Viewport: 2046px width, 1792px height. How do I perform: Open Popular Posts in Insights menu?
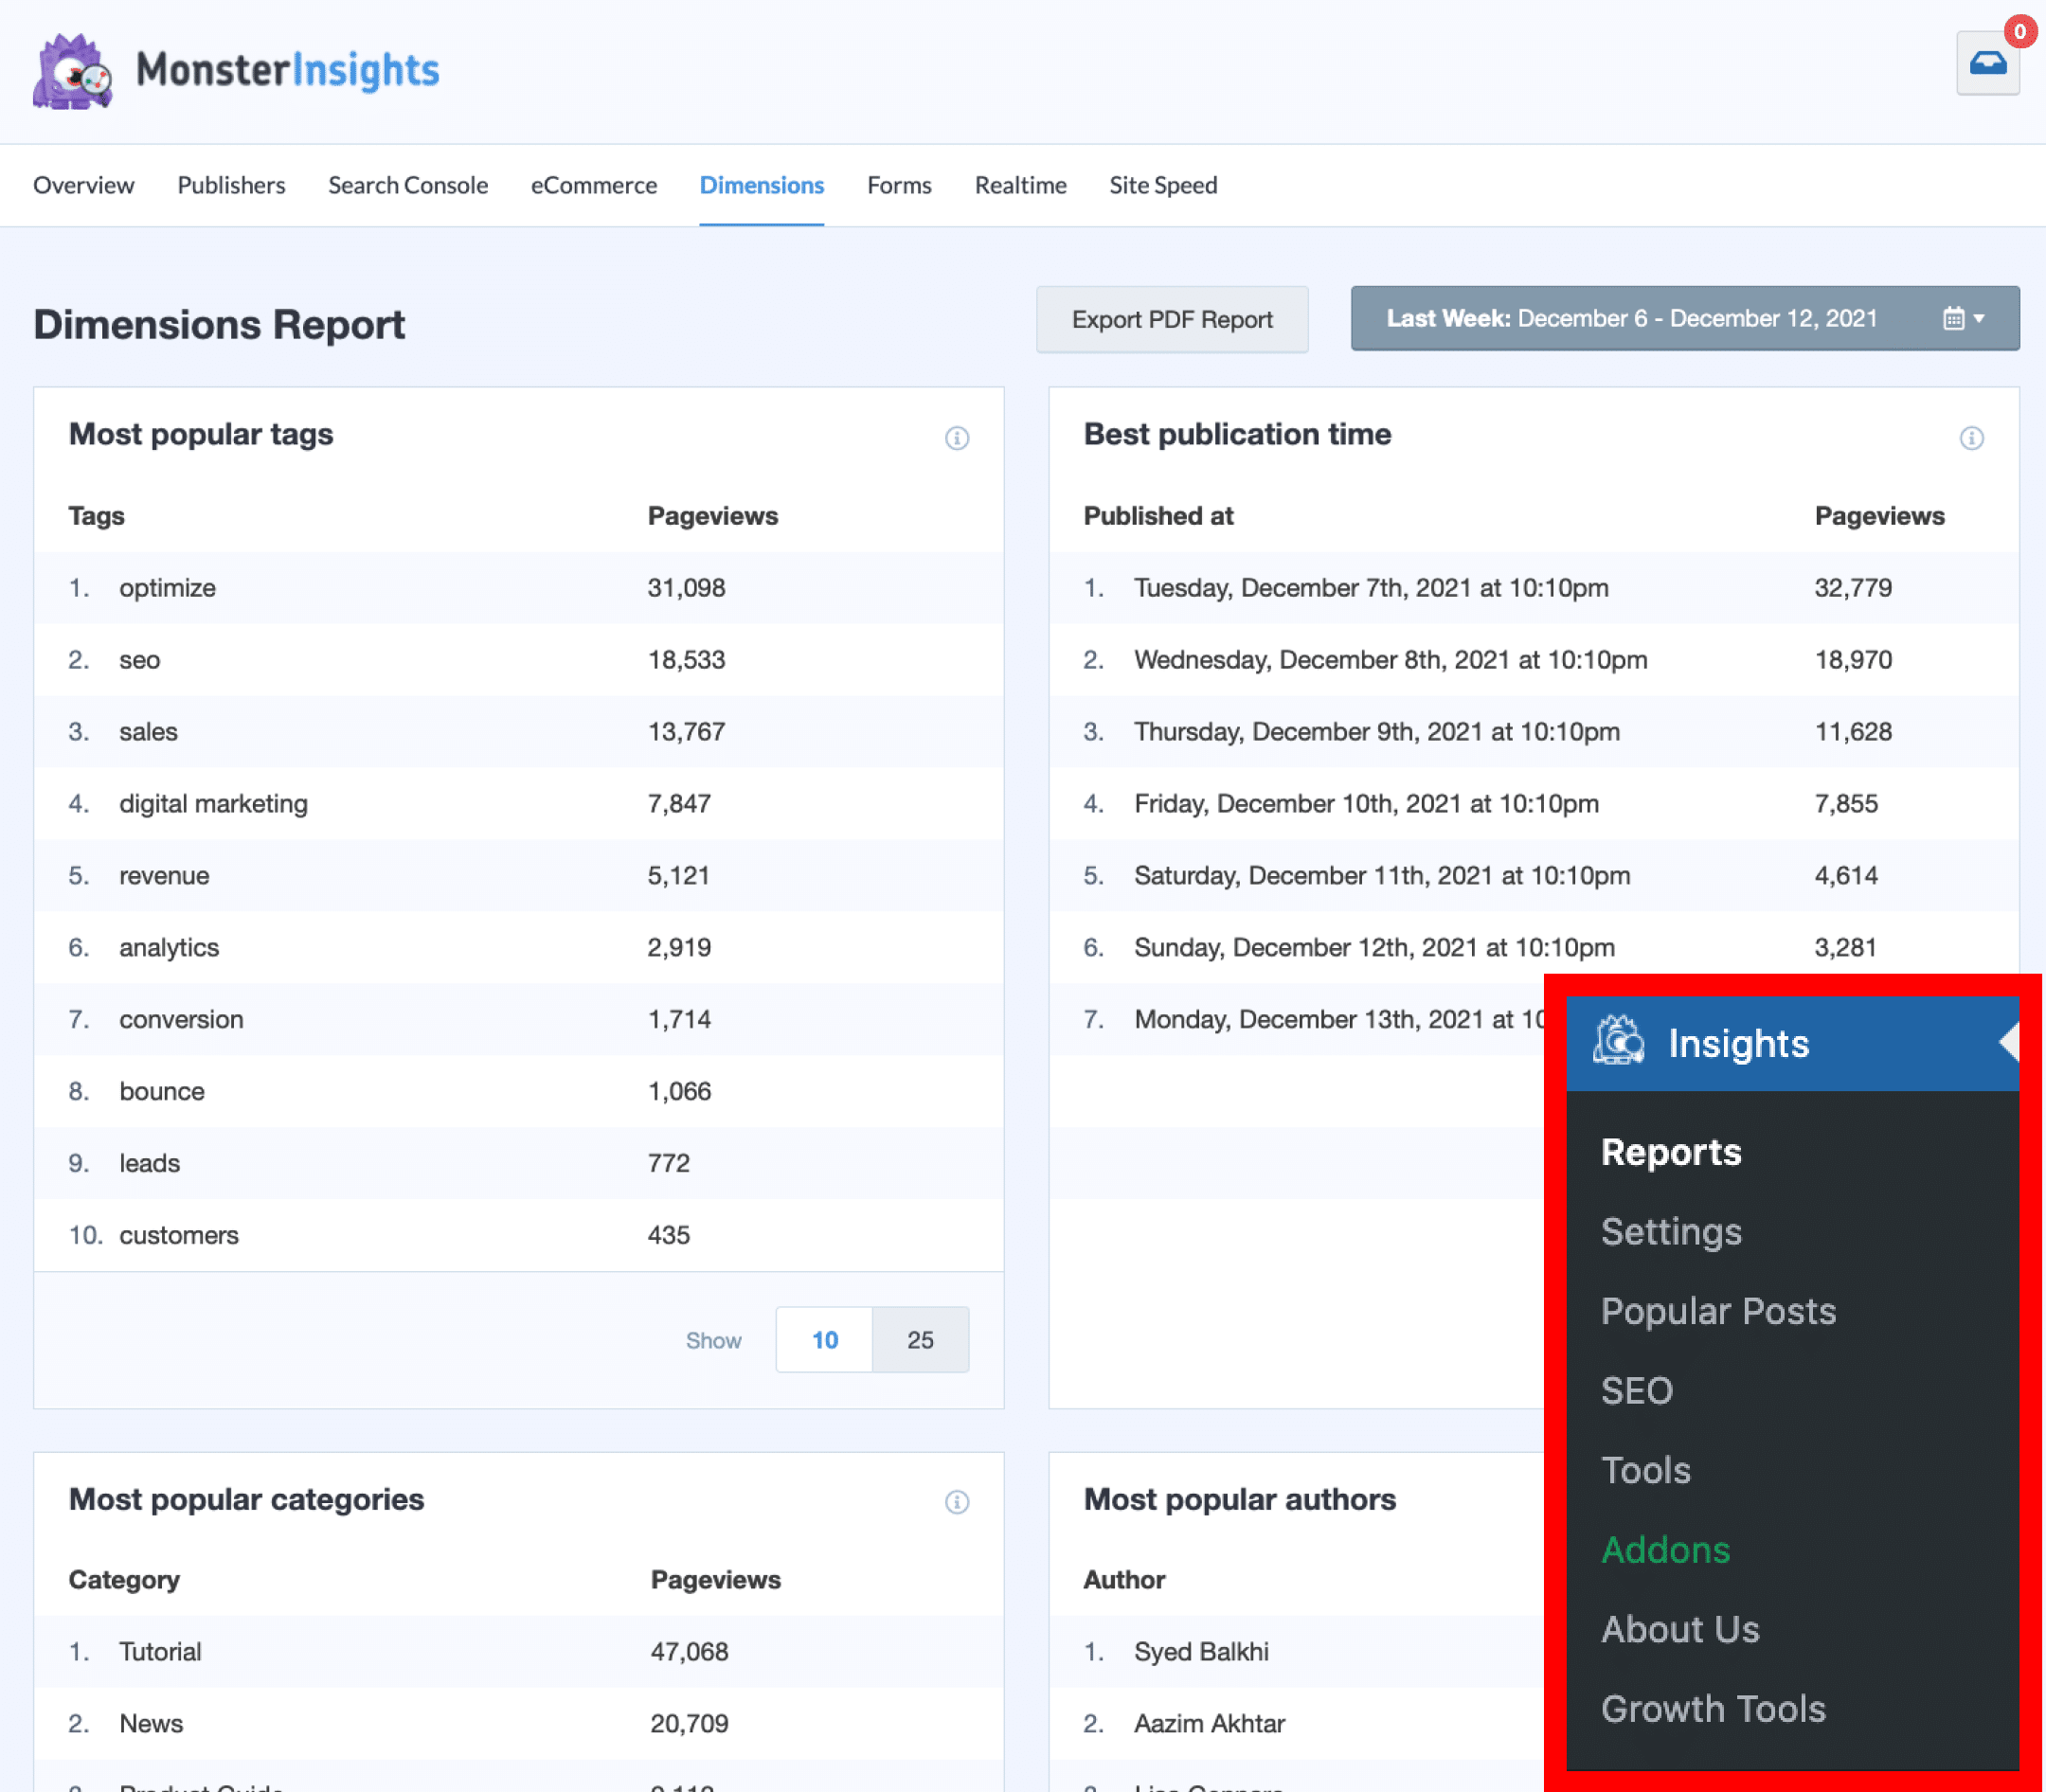click(1718, 1311)
